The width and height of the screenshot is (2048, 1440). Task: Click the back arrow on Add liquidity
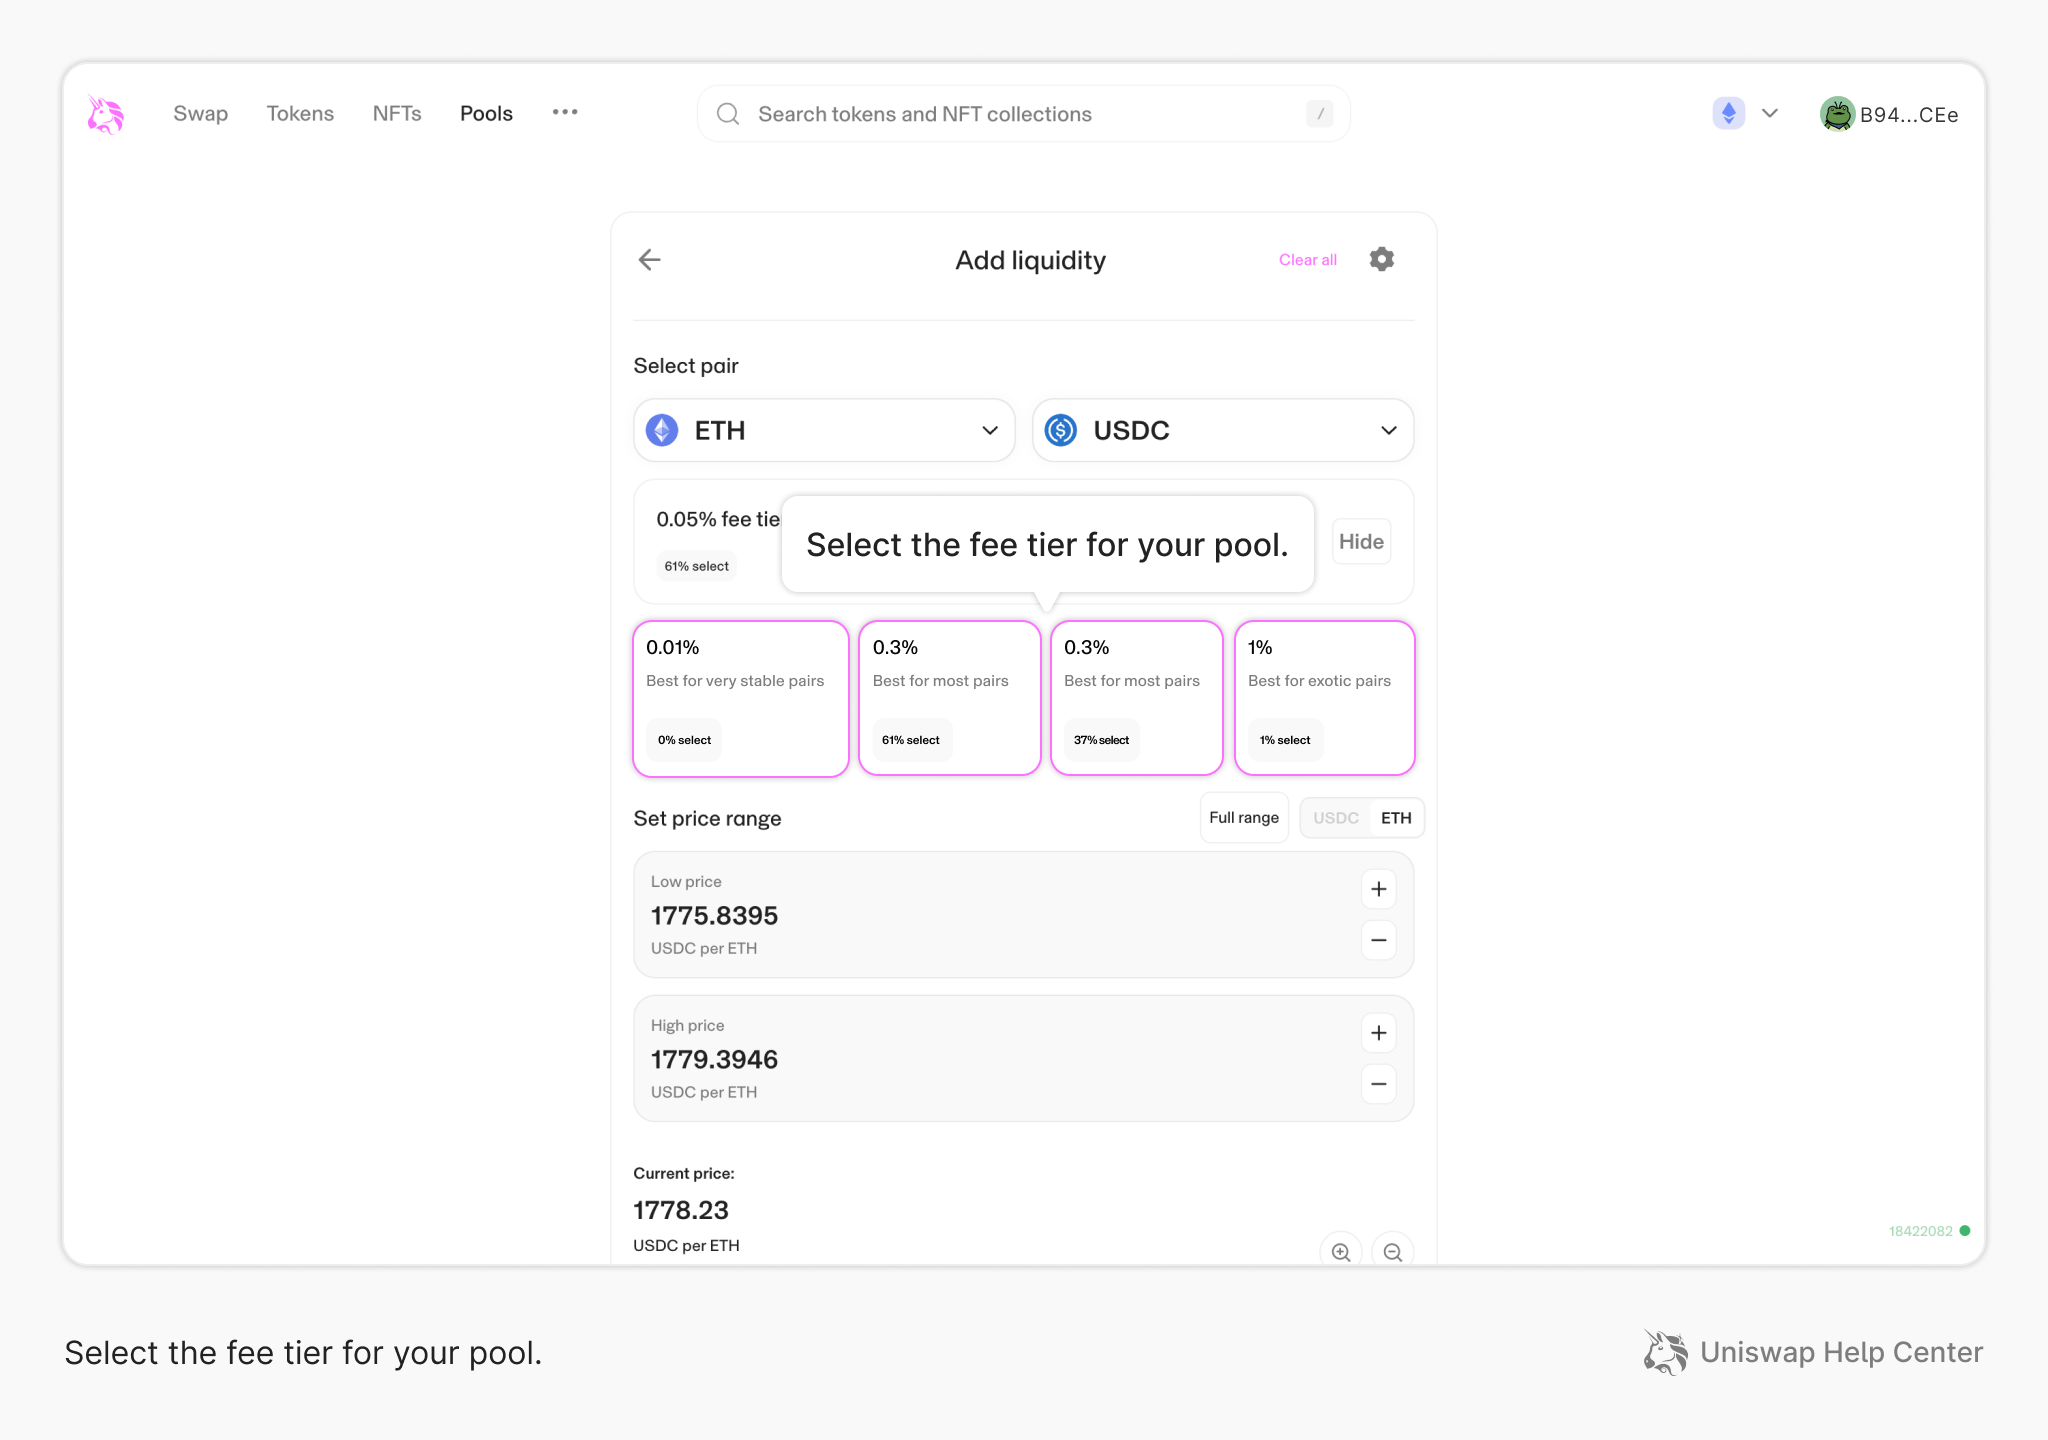point(649,259)
